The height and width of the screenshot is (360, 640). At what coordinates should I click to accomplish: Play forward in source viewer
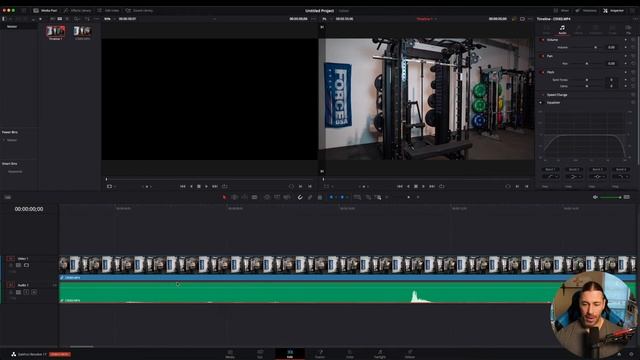(207, 187)
